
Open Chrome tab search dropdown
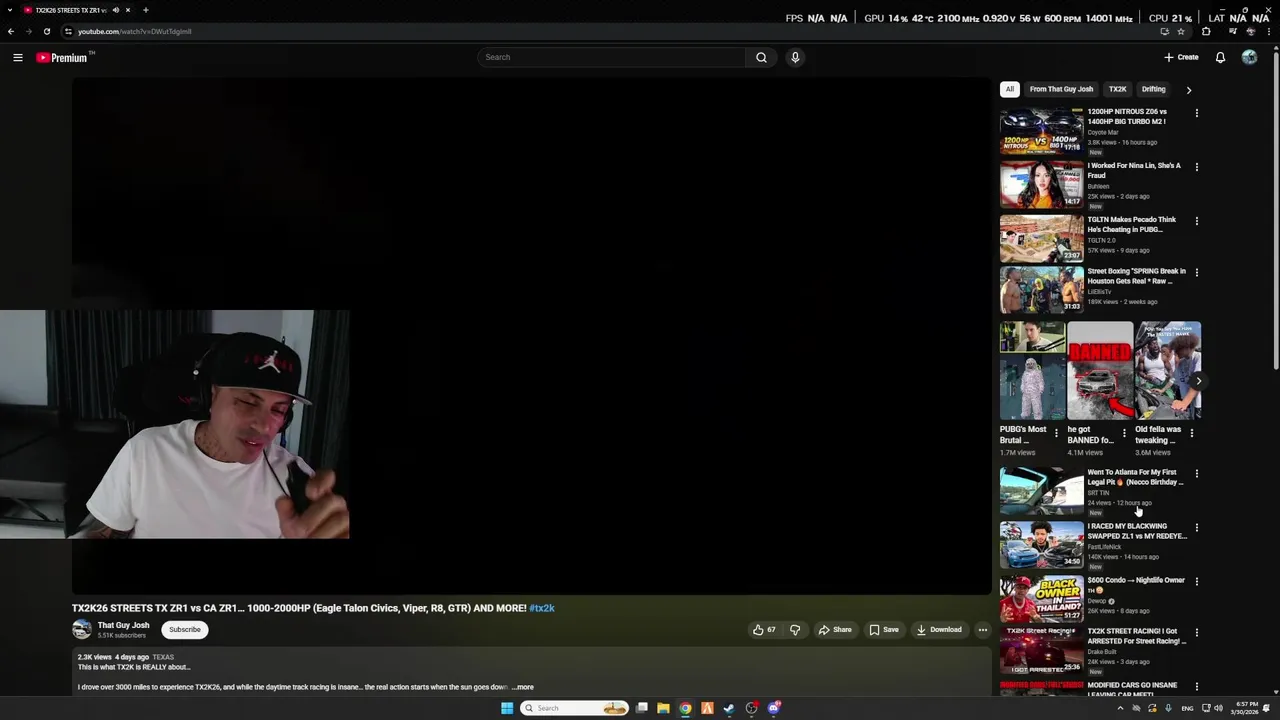coord(11,10)
